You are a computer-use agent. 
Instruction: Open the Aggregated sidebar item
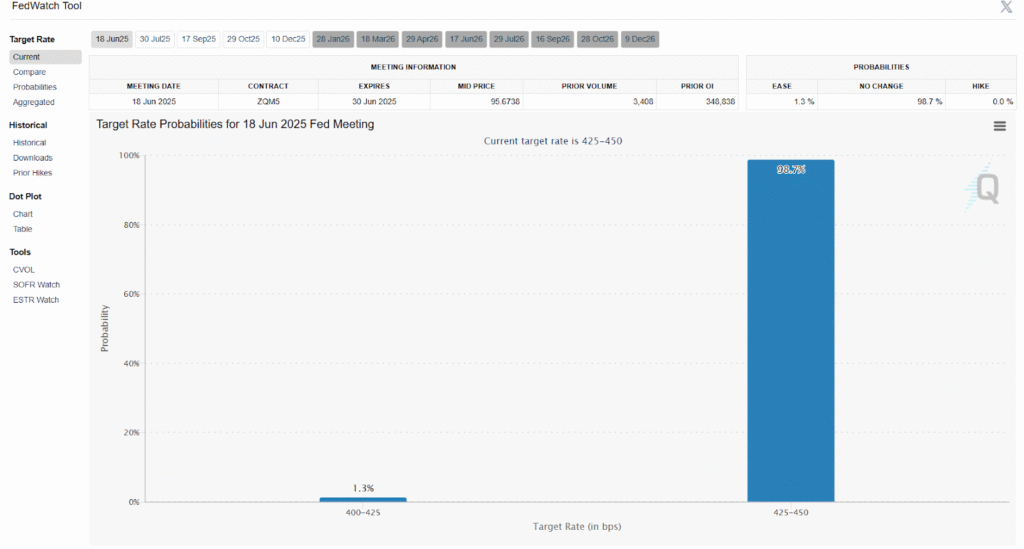(x=33, y=102)
